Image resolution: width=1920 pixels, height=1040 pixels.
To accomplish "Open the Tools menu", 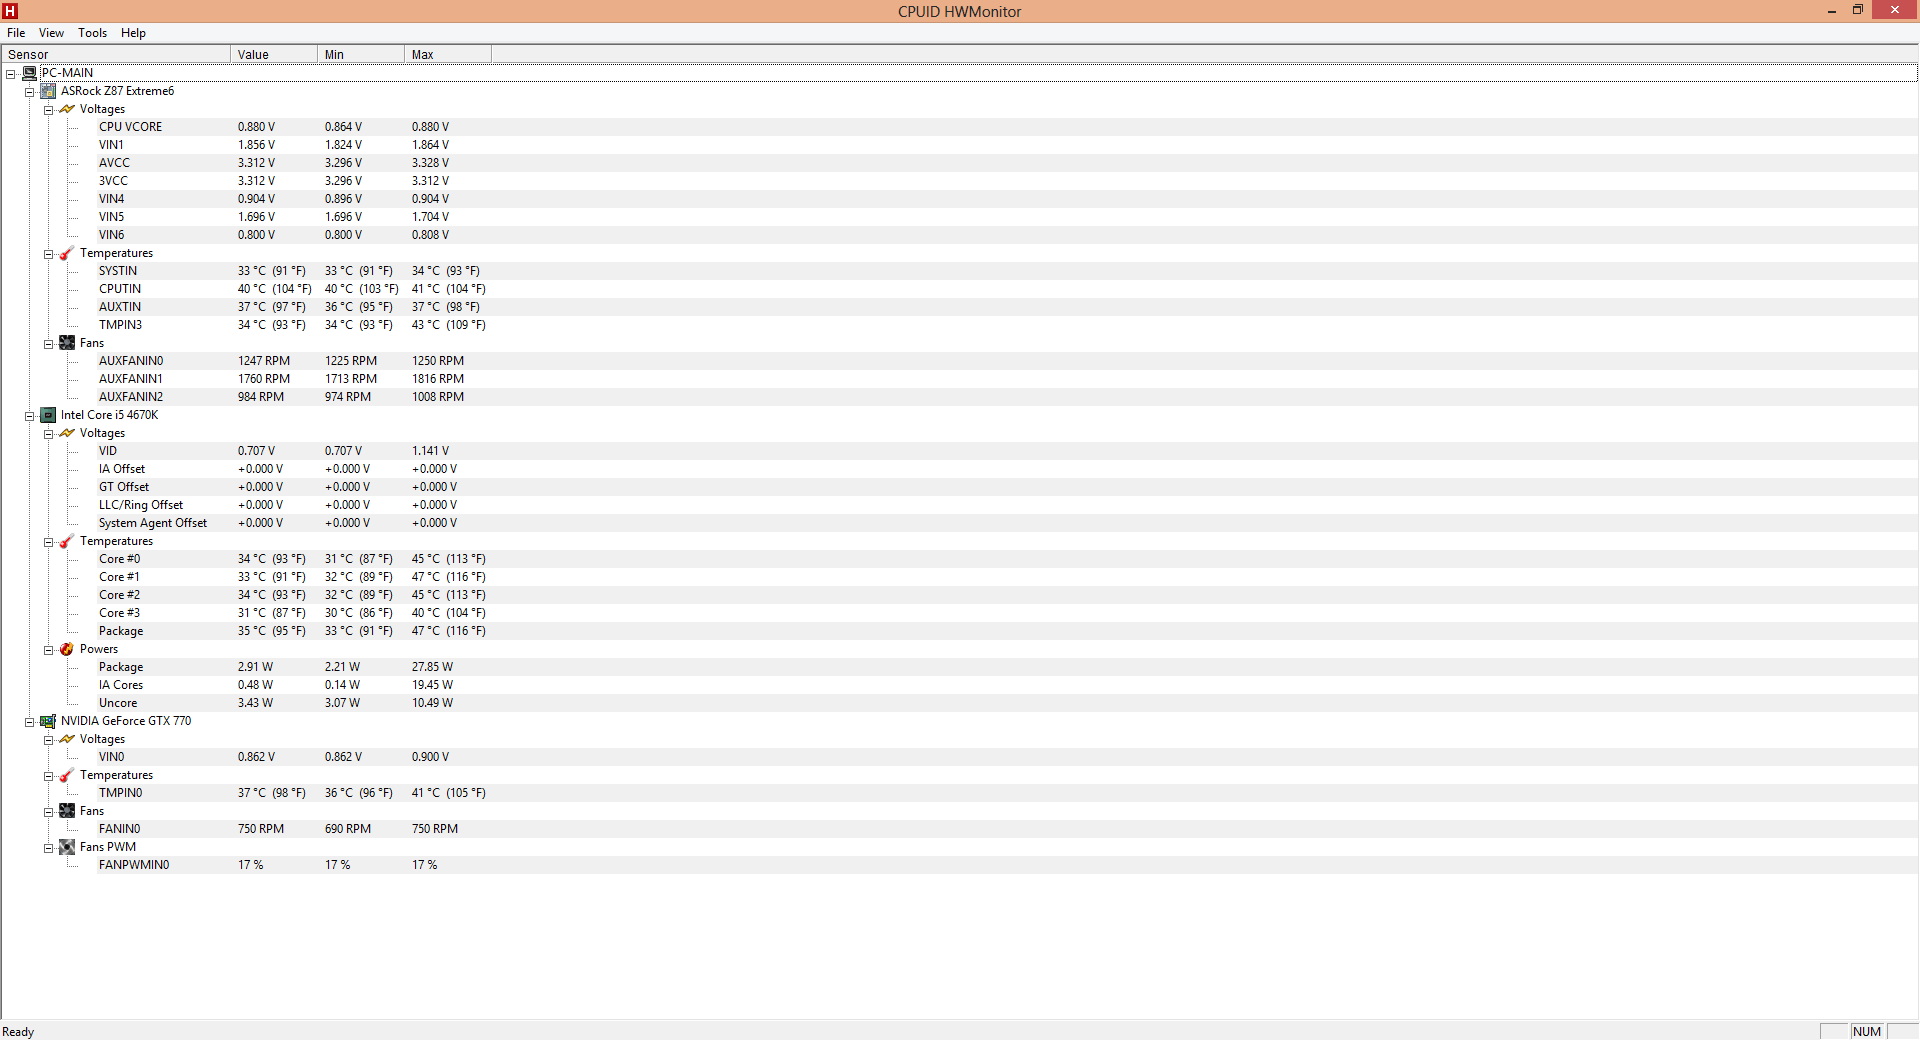I will pos(92,33).
